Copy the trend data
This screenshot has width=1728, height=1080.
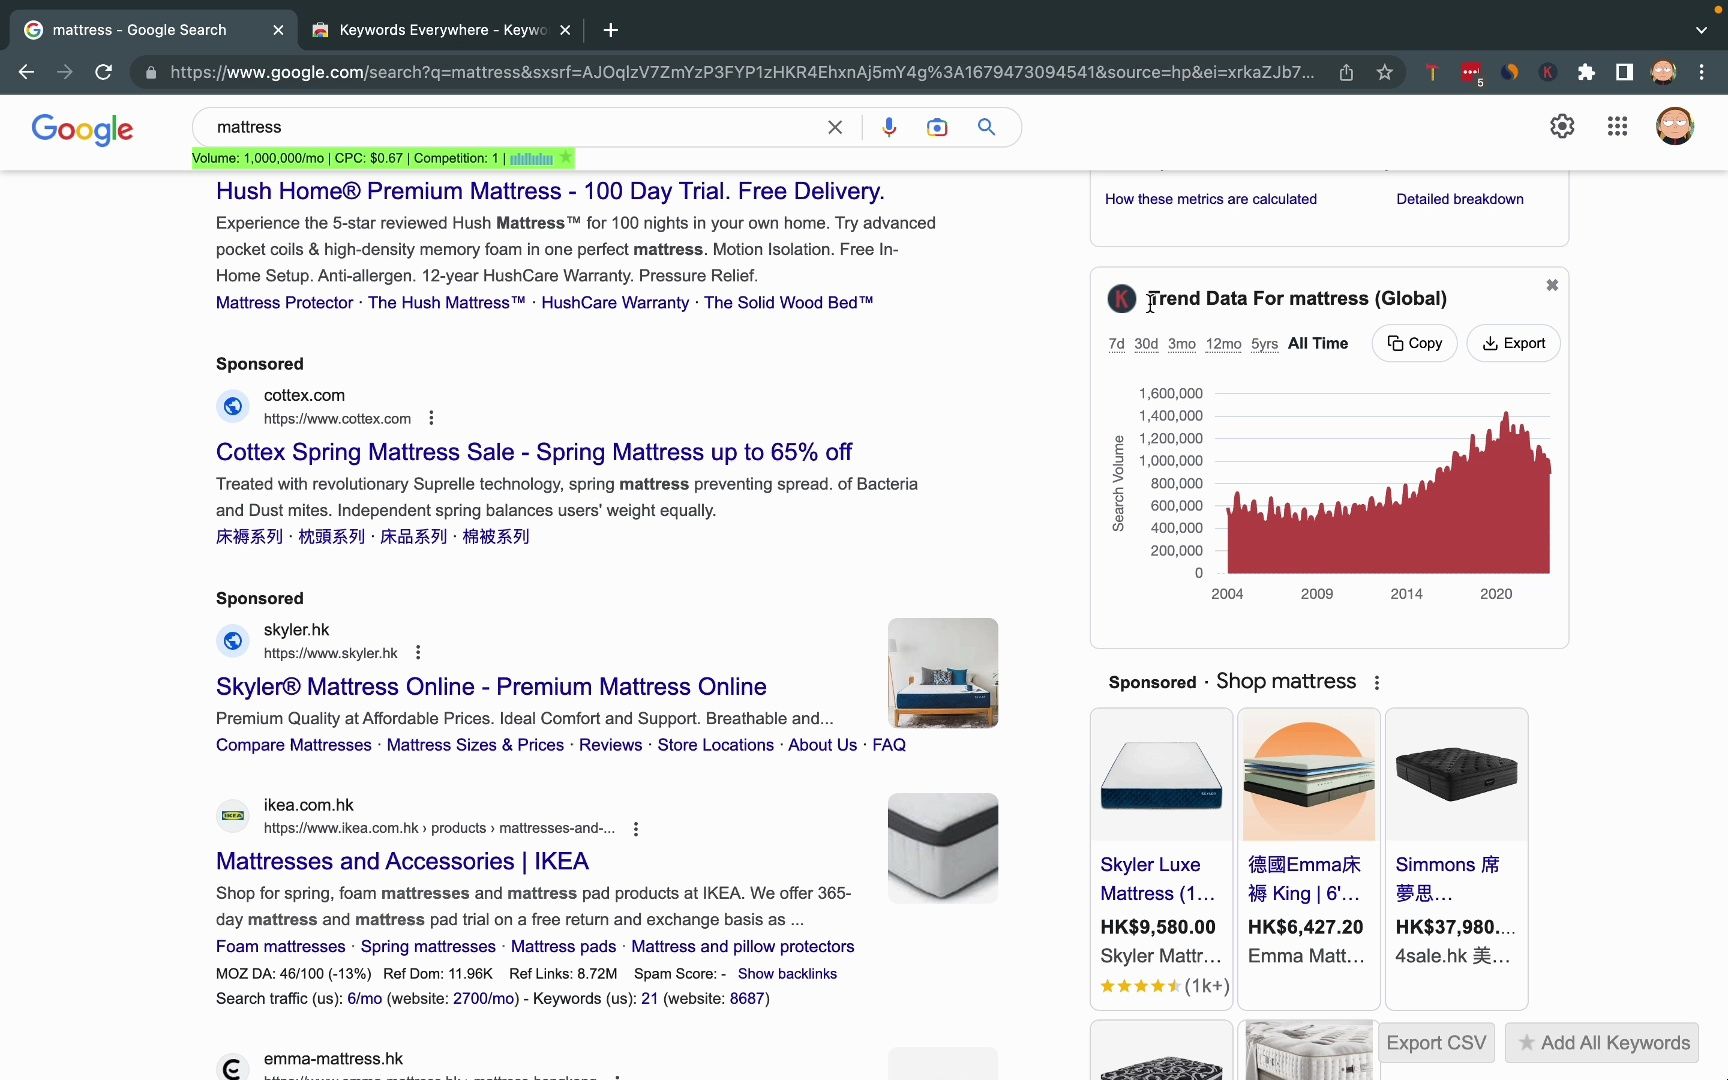pyautogui.click(x=1414, y=343)
